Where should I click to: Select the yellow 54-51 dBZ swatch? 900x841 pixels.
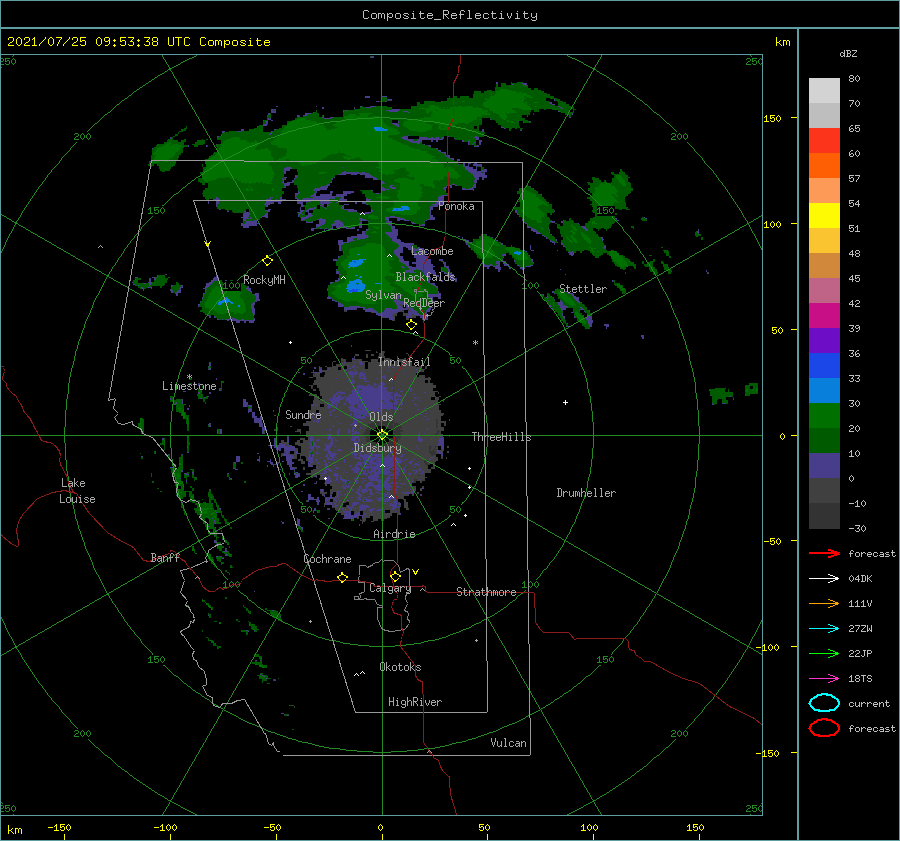click(824, 215)
